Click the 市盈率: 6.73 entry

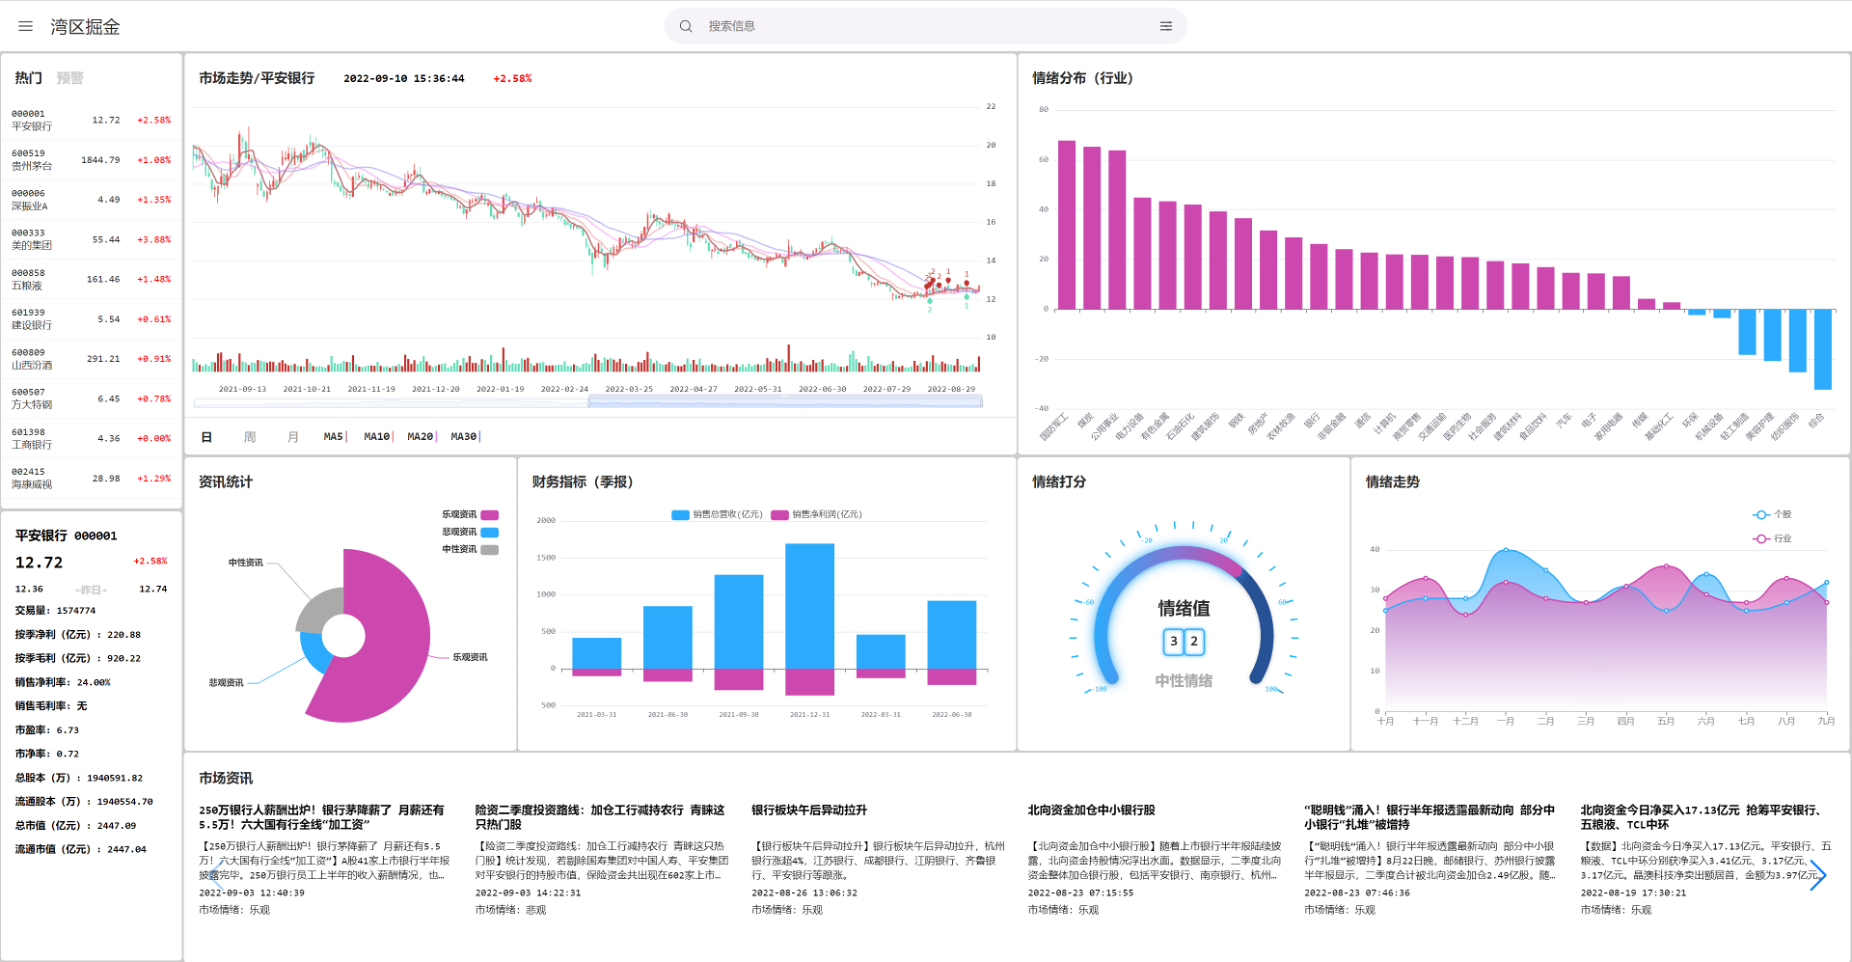point(47,730)
